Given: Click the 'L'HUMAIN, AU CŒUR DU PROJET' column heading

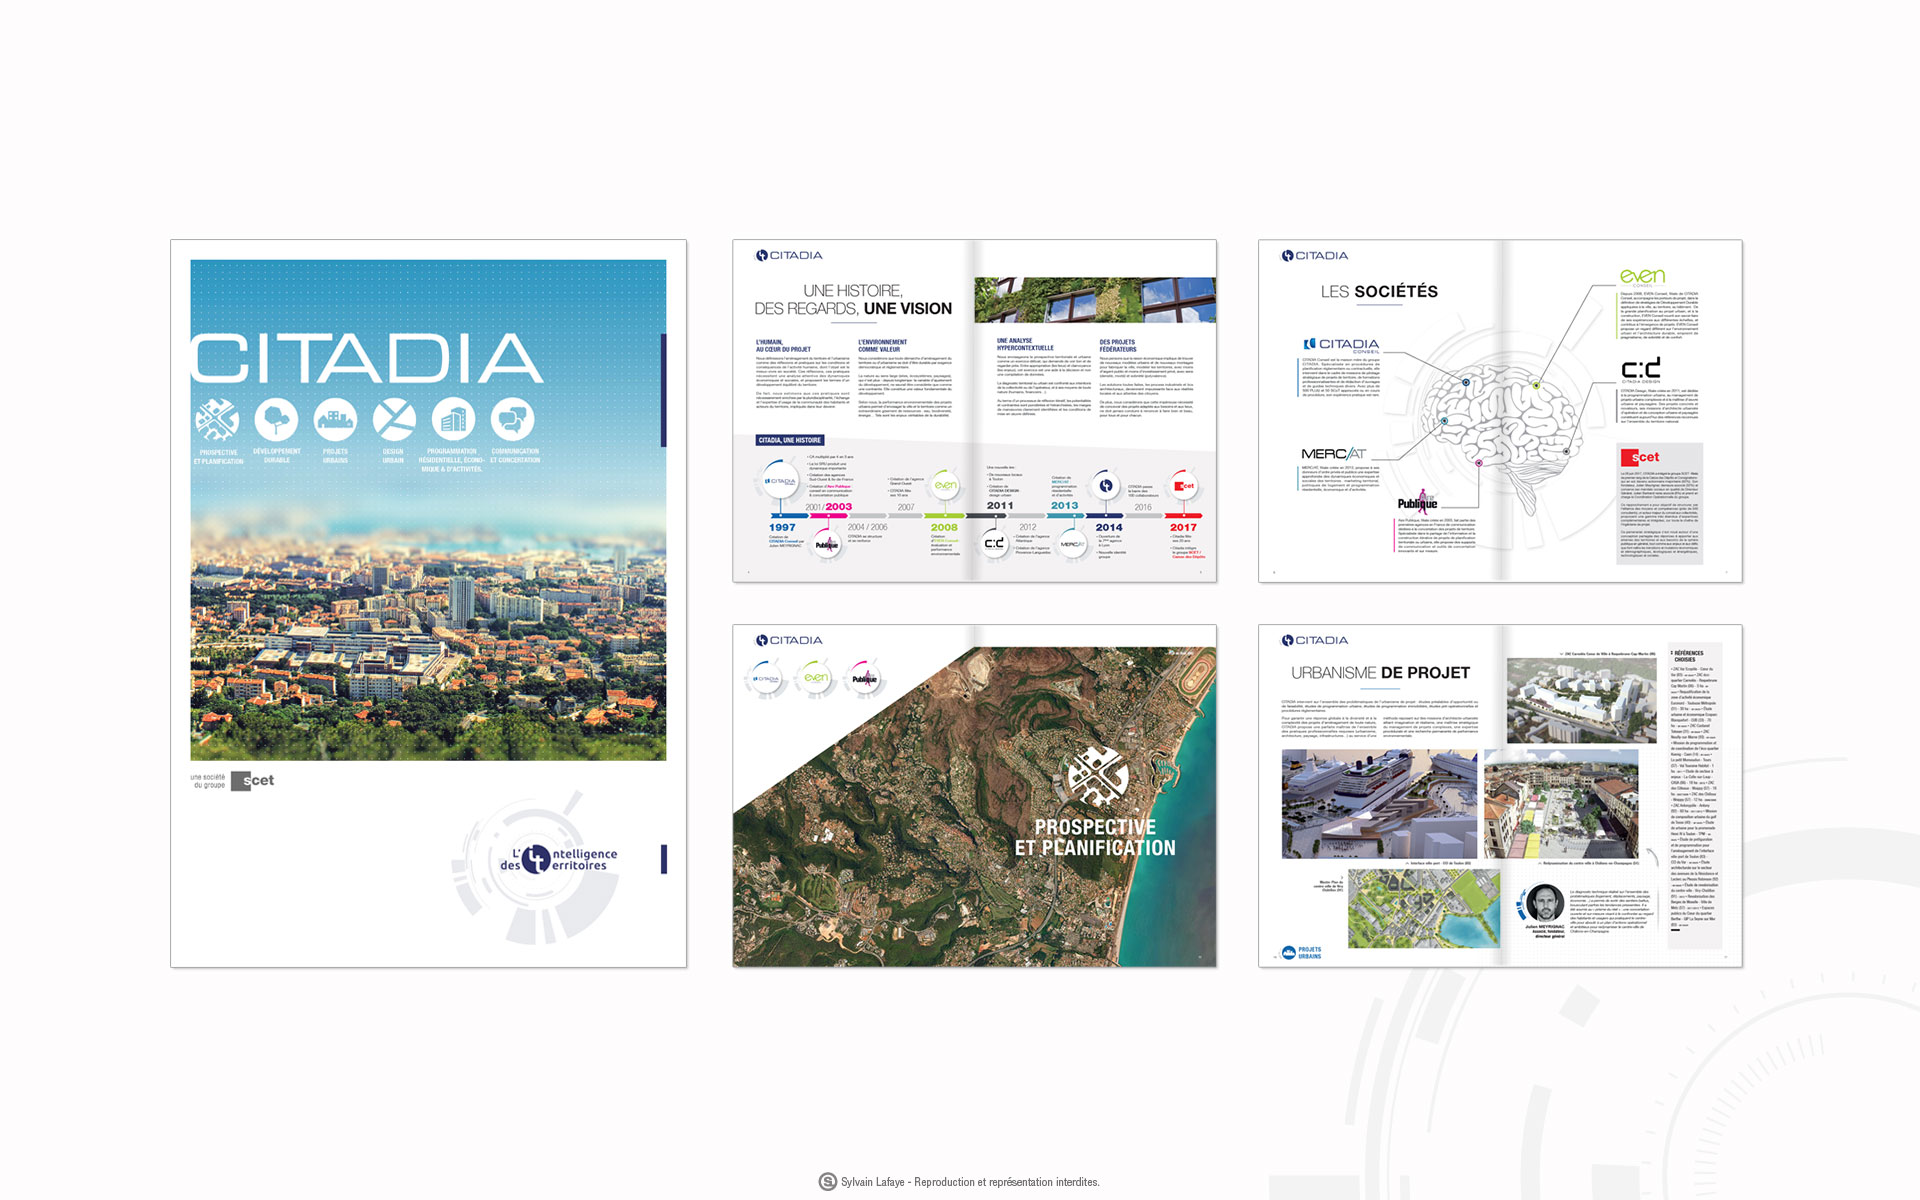Looking at the screenshot, I should (x=783, y=346).
